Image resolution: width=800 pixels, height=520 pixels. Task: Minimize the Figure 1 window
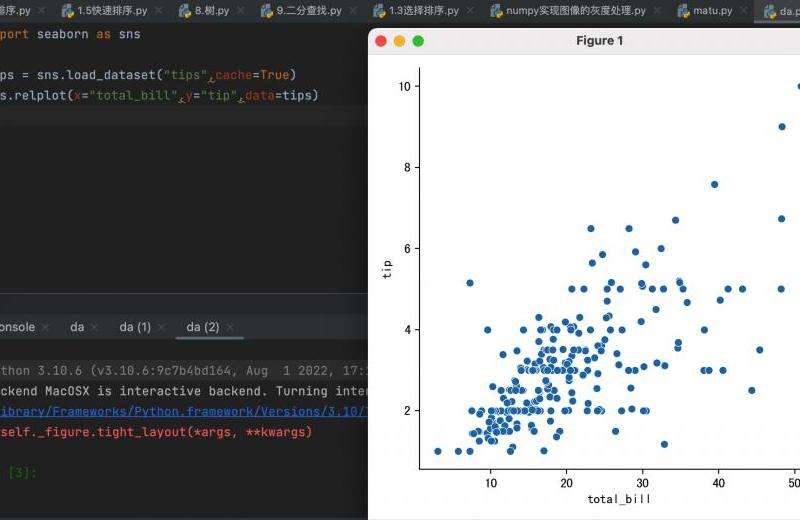pos(399,41)
